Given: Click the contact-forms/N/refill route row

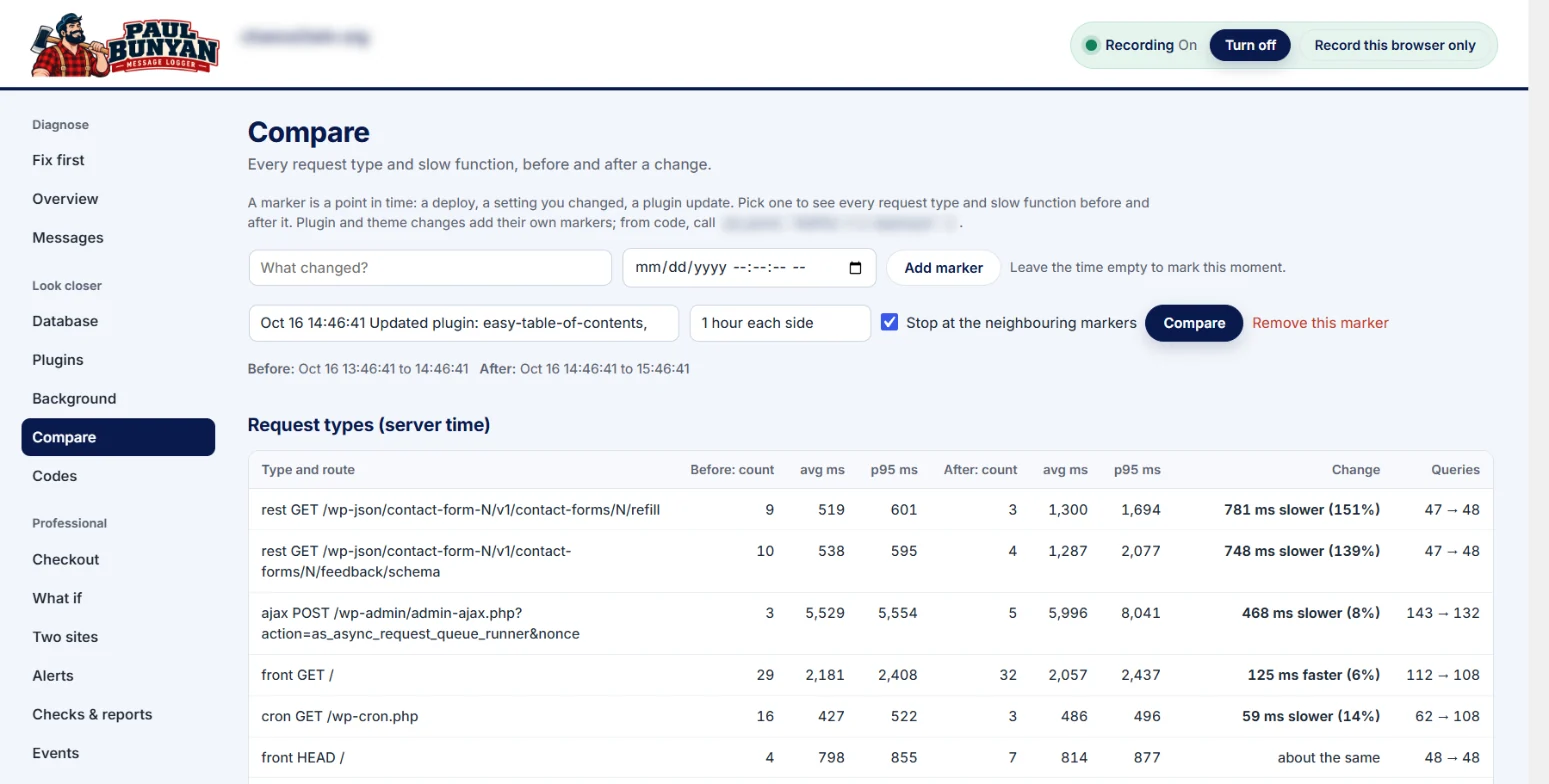Looking at the screenshot, I should click(x=870, y=510).
